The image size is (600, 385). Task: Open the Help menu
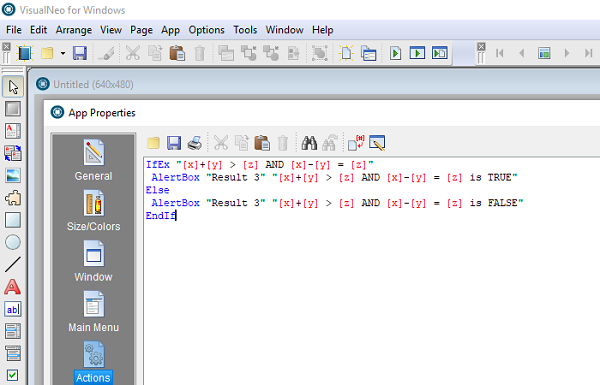pyautogui.click(x=323, y=30)
